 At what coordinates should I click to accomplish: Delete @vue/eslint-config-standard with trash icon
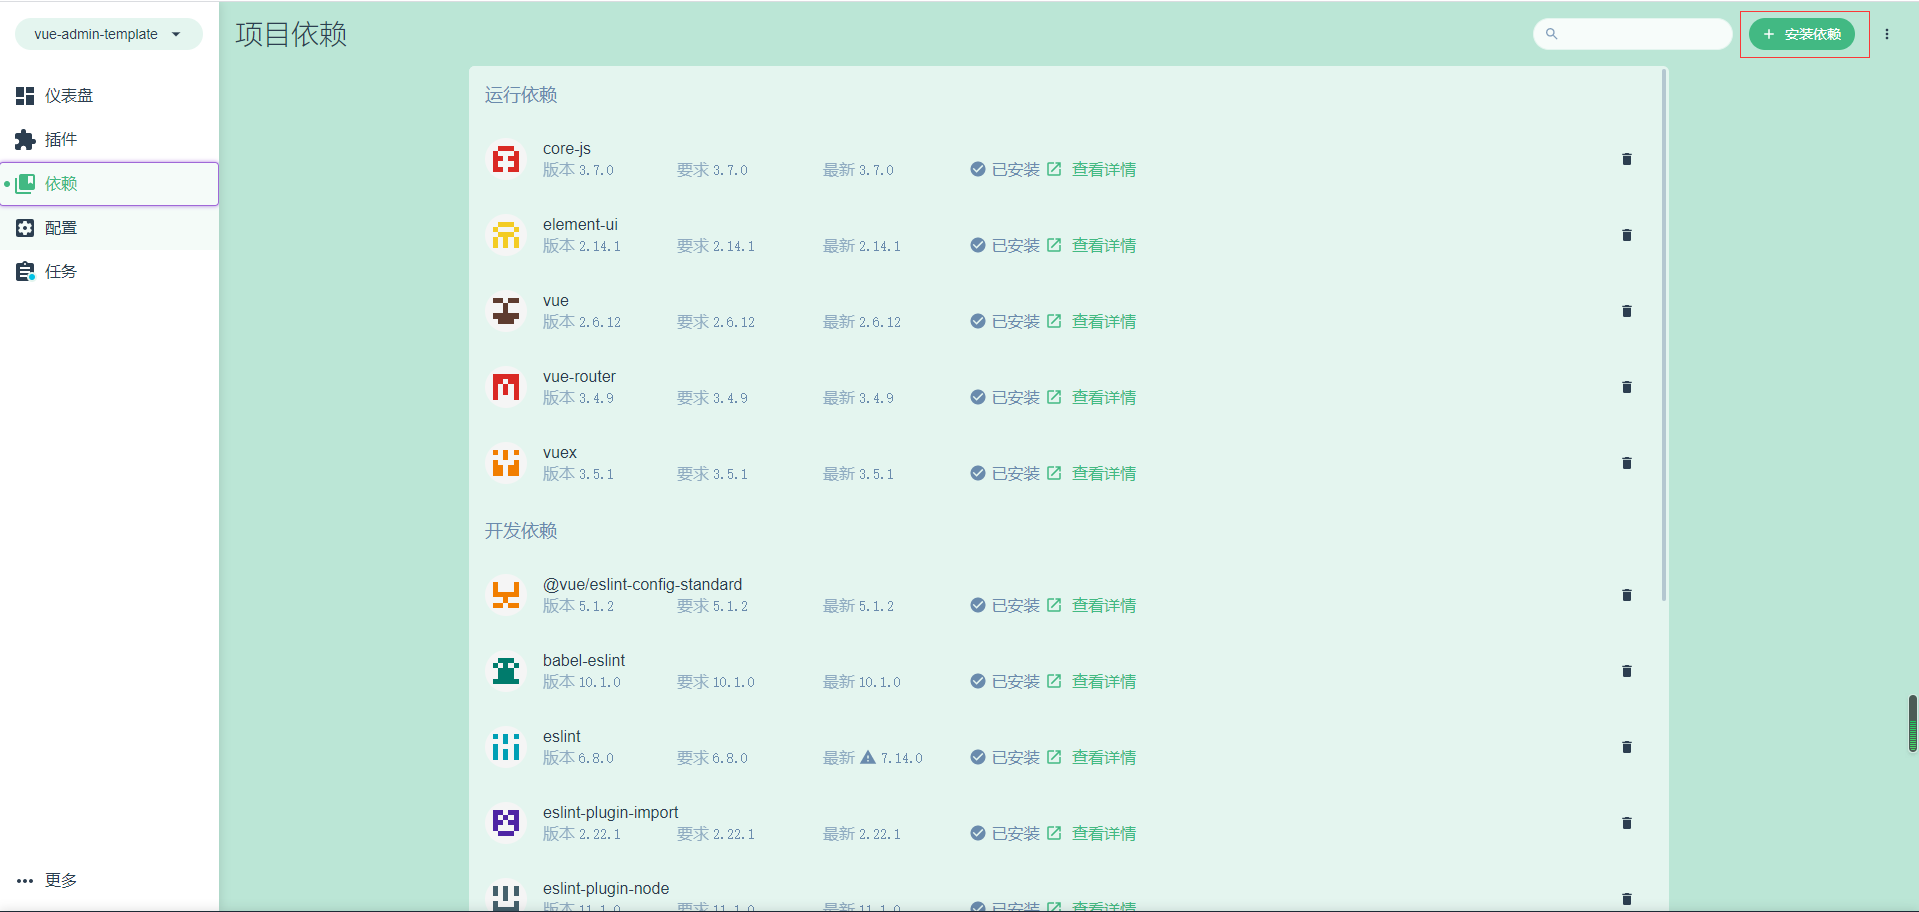(x=1627, y=595)
